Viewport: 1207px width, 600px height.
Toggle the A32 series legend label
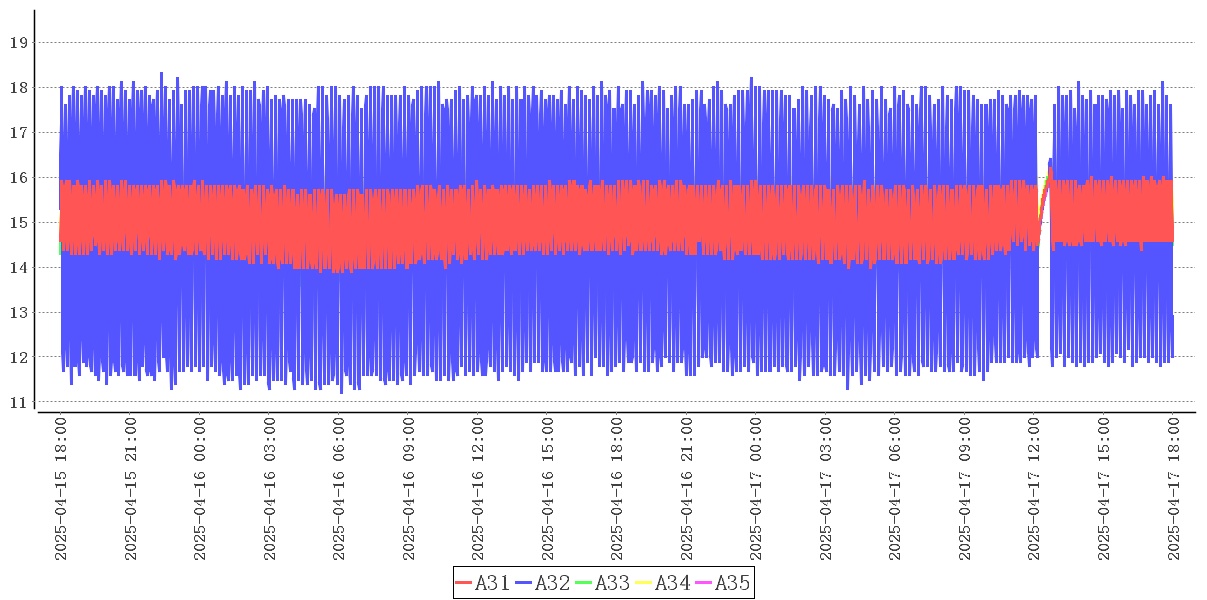pos(553,583)
